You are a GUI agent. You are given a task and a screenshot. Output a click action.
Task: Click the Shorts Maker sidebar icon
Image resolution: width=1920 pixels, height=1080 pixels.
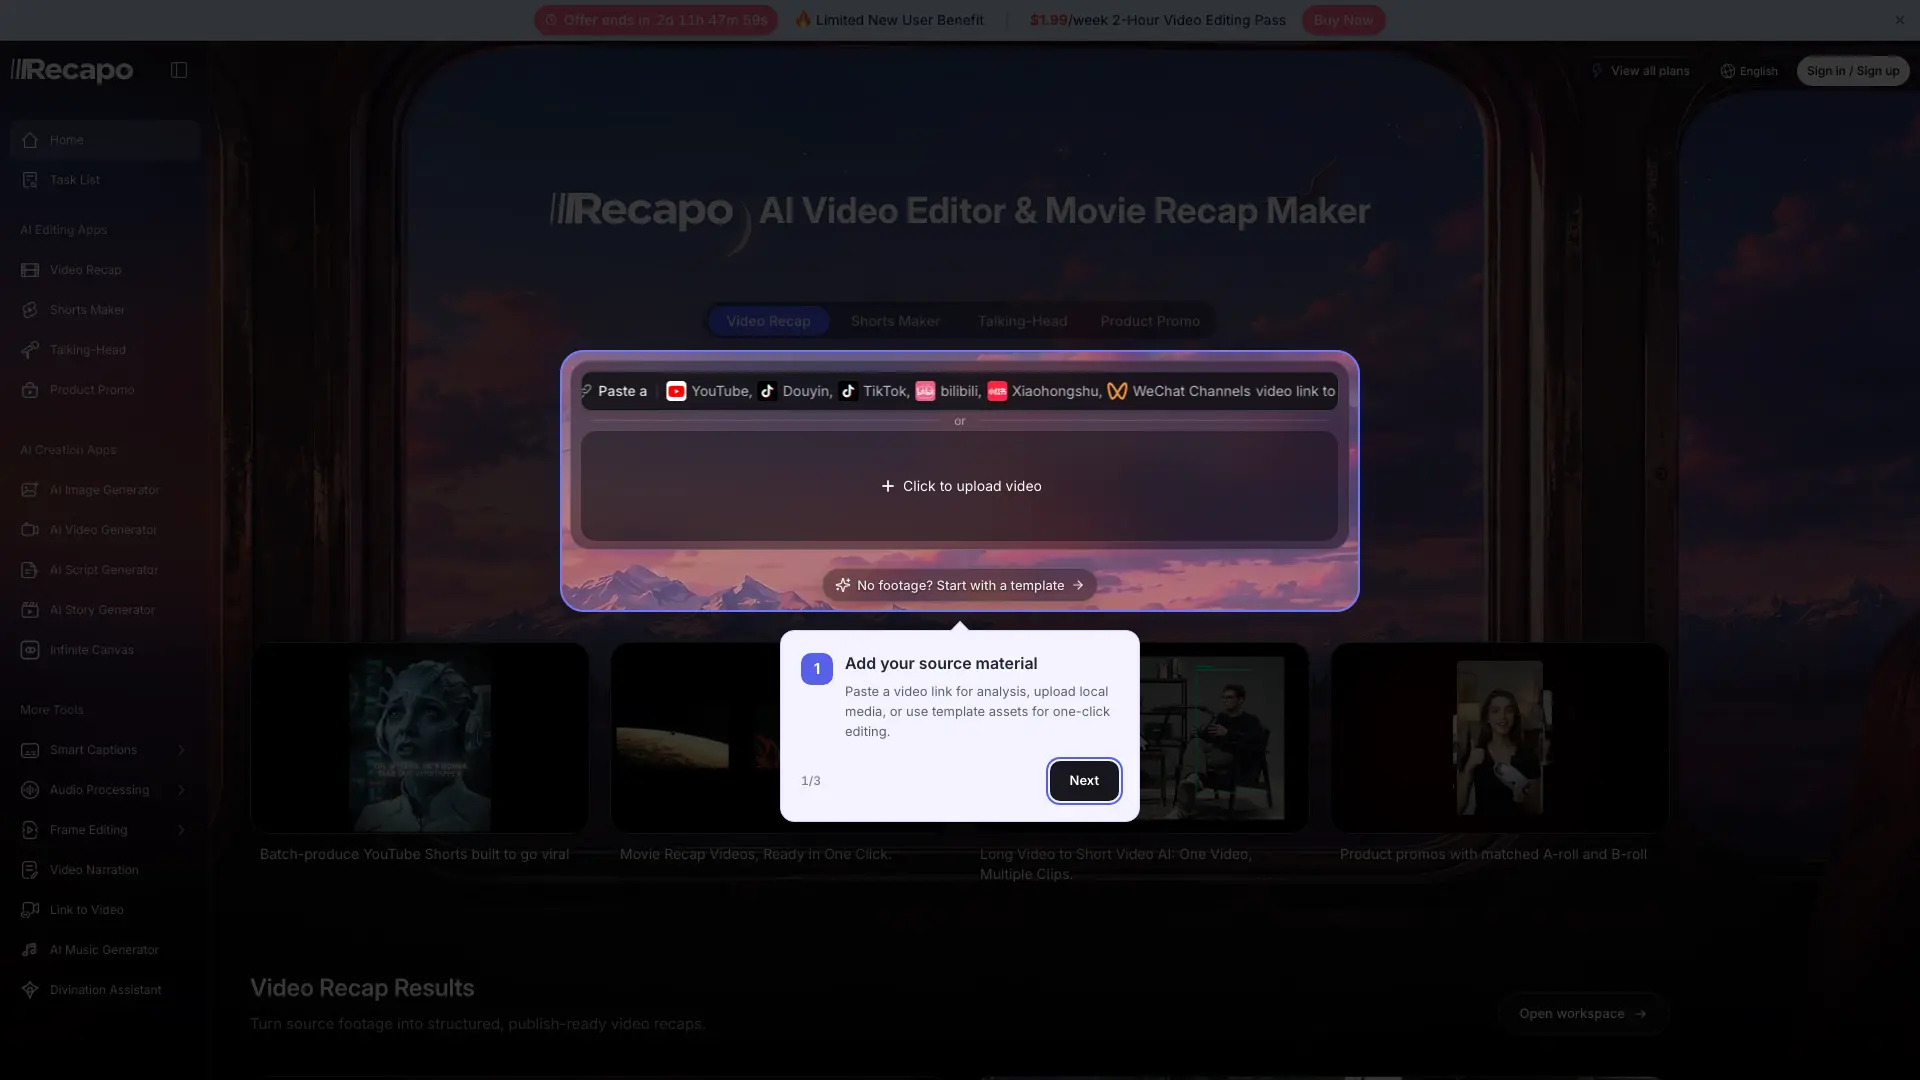30,310
